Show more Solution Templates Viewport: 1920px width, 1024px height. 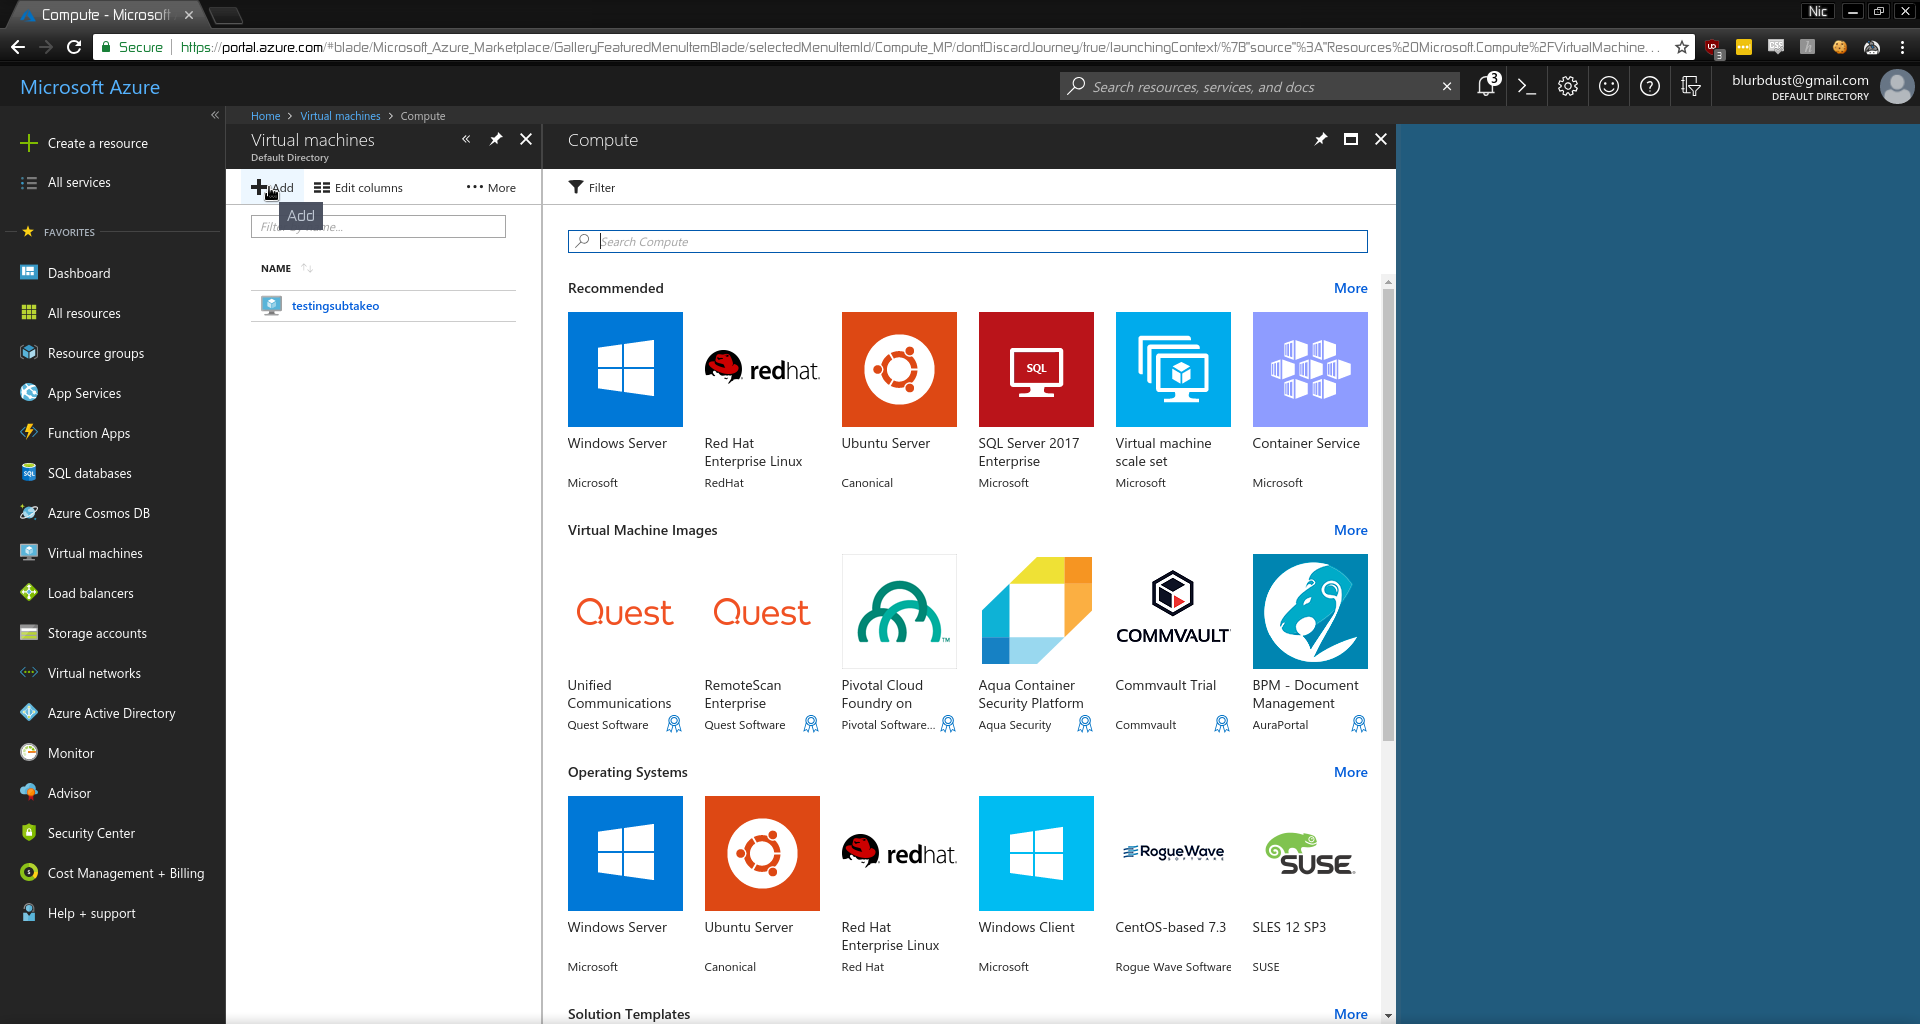tap(1350, 1014)
